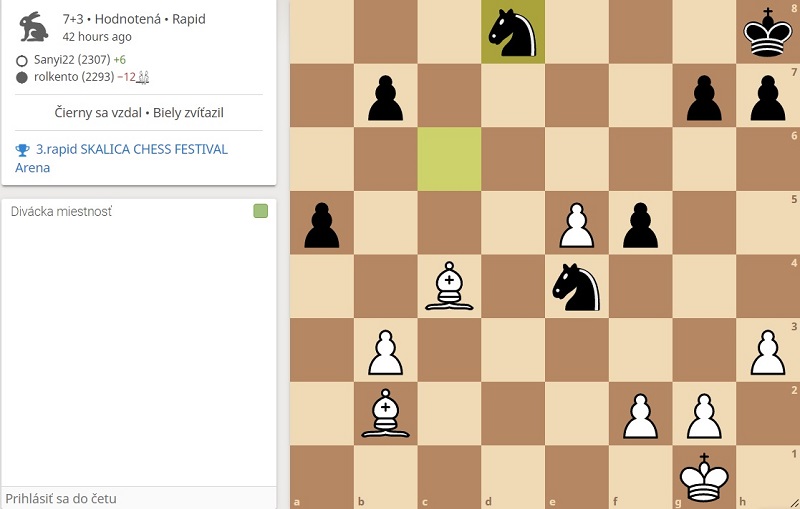Click the trophy tournament icon
The width and height of the screenshot is (800, 509).
22,150
